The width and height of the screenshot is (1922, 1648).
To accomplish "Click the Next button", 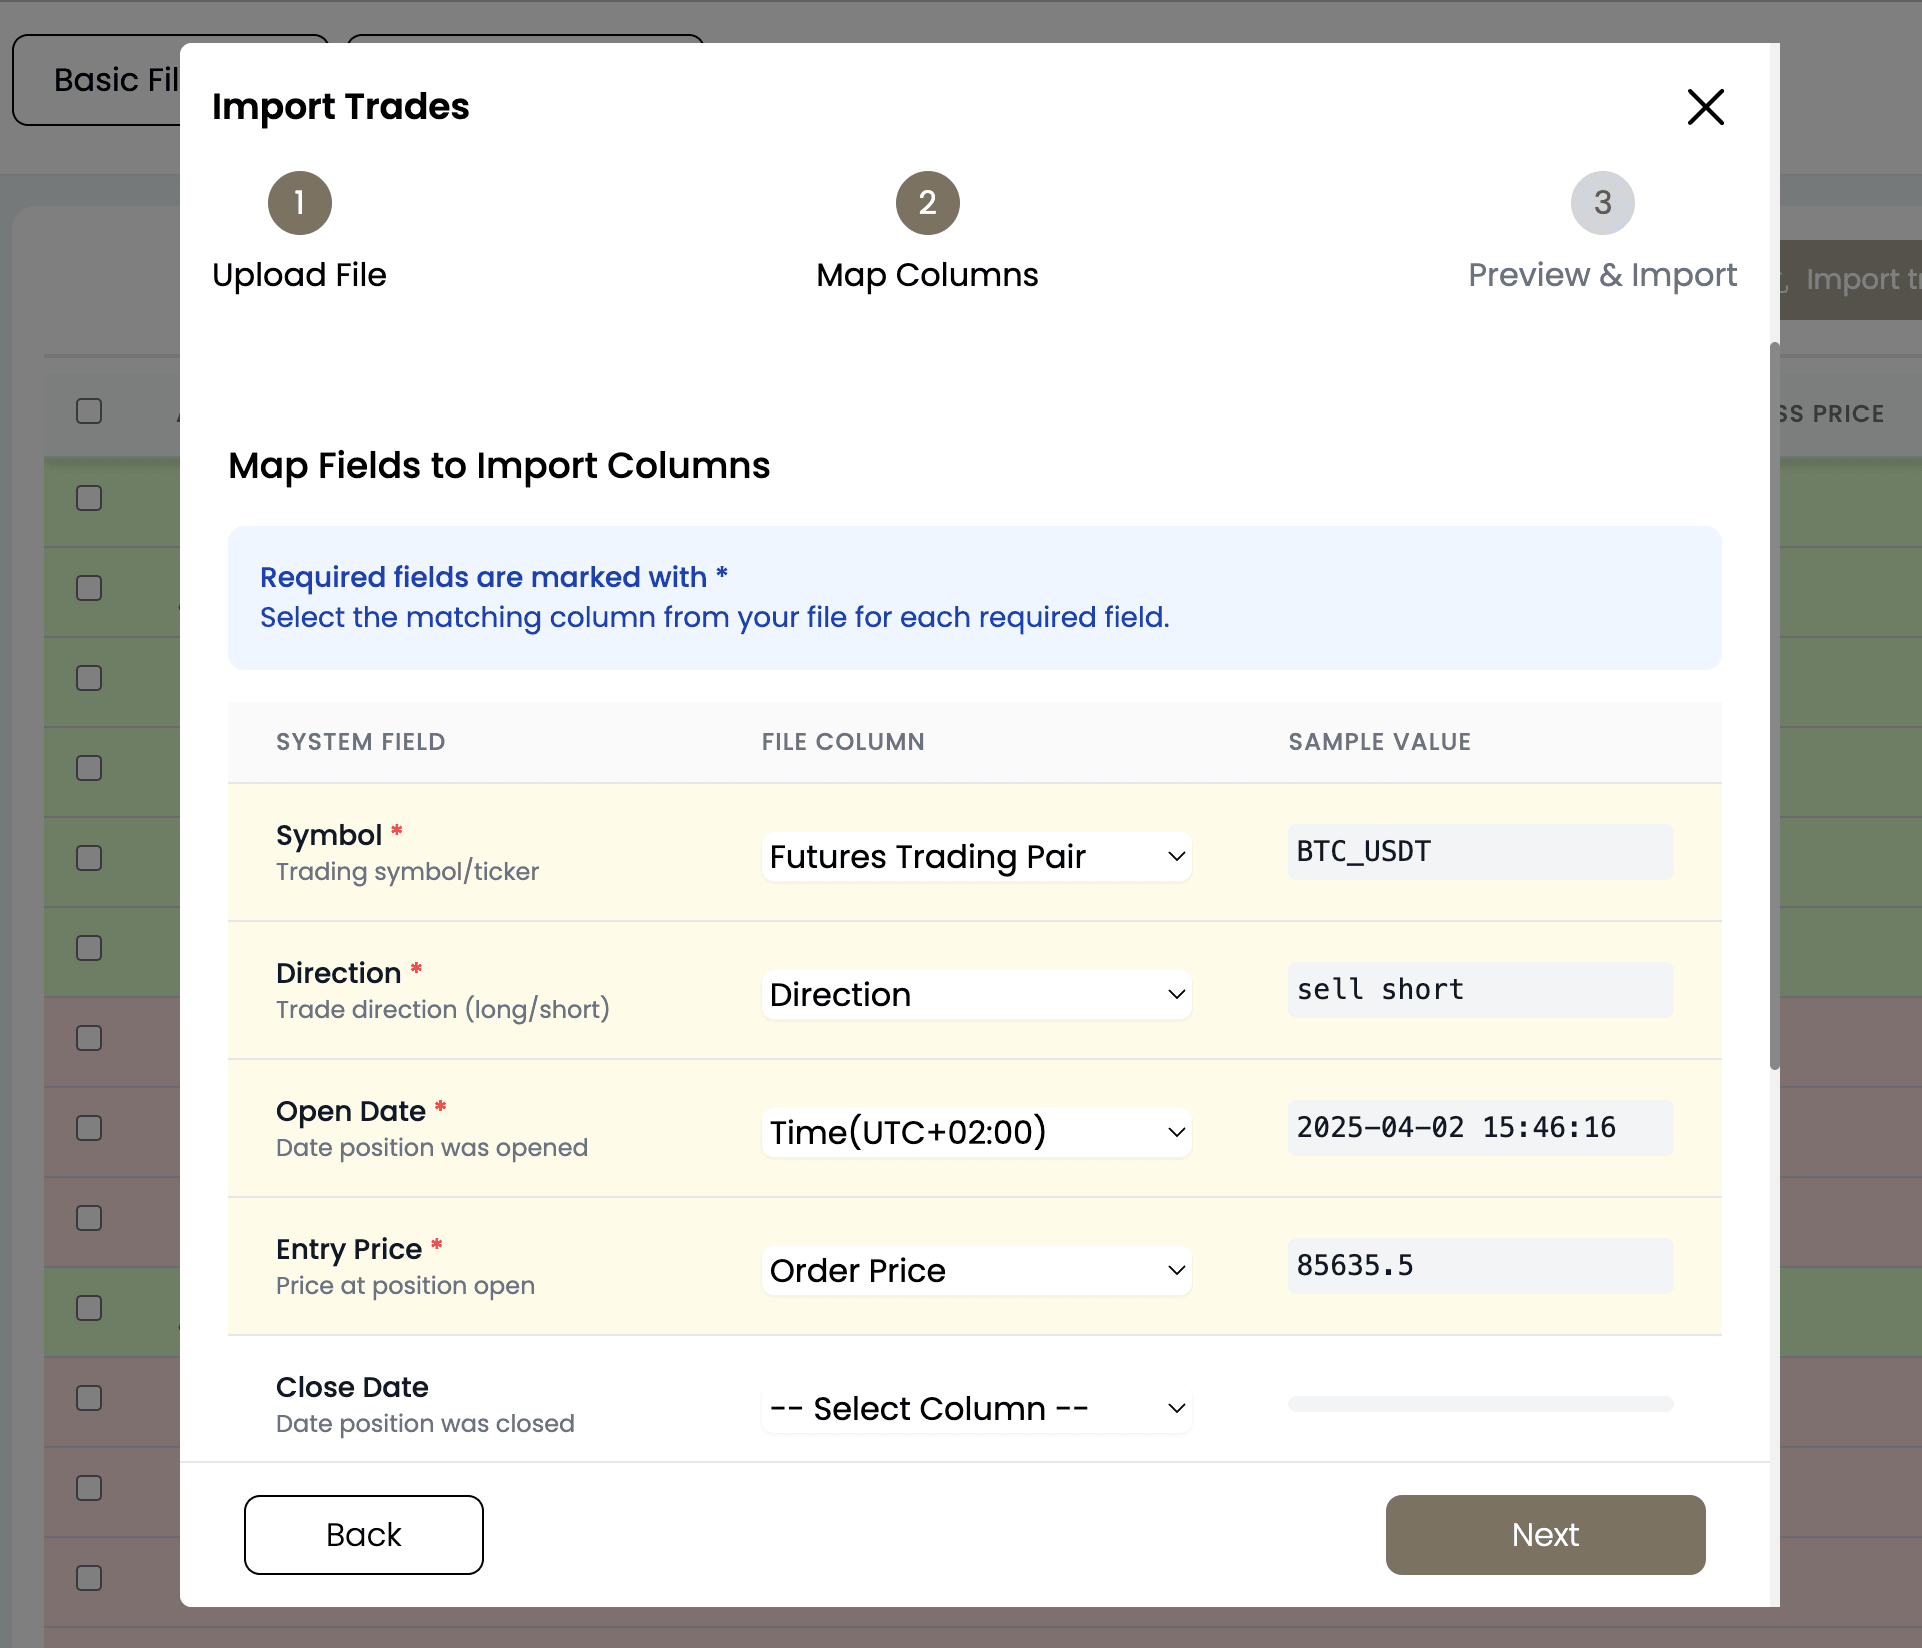I will 1544,1534.
